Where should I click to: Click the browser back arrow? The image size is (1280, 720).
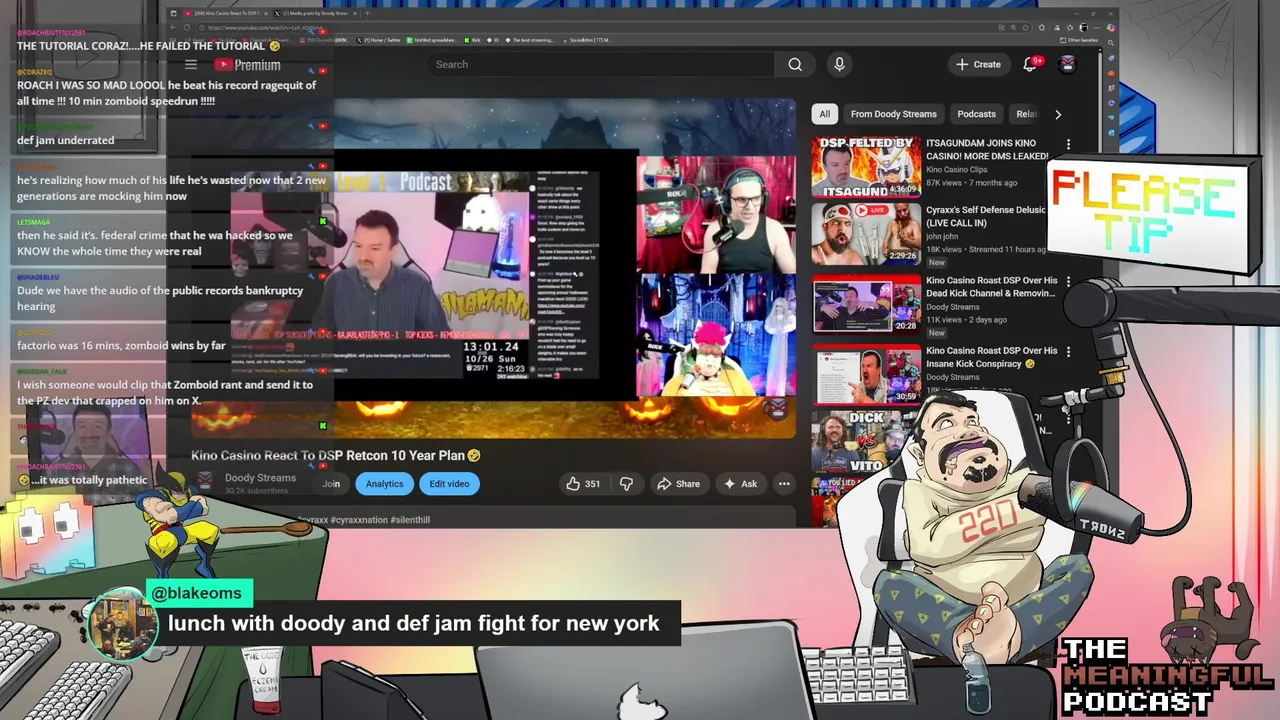pyautogui.click(x=175, y=27)
